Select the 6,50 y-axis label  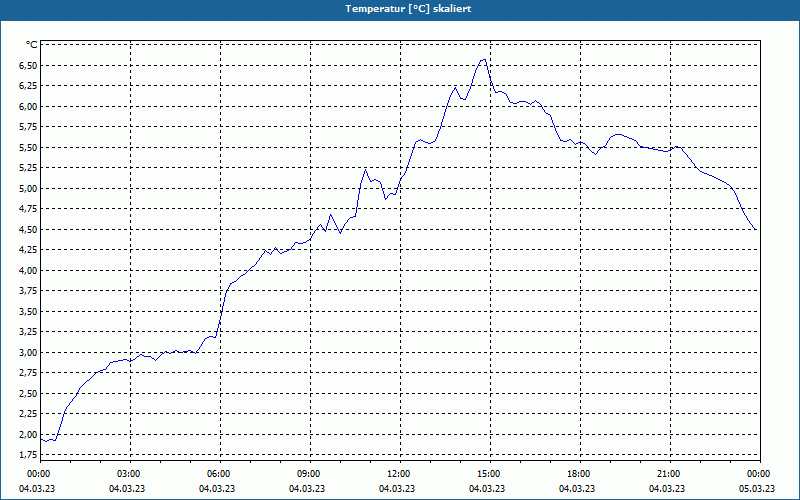coord(28,65)
